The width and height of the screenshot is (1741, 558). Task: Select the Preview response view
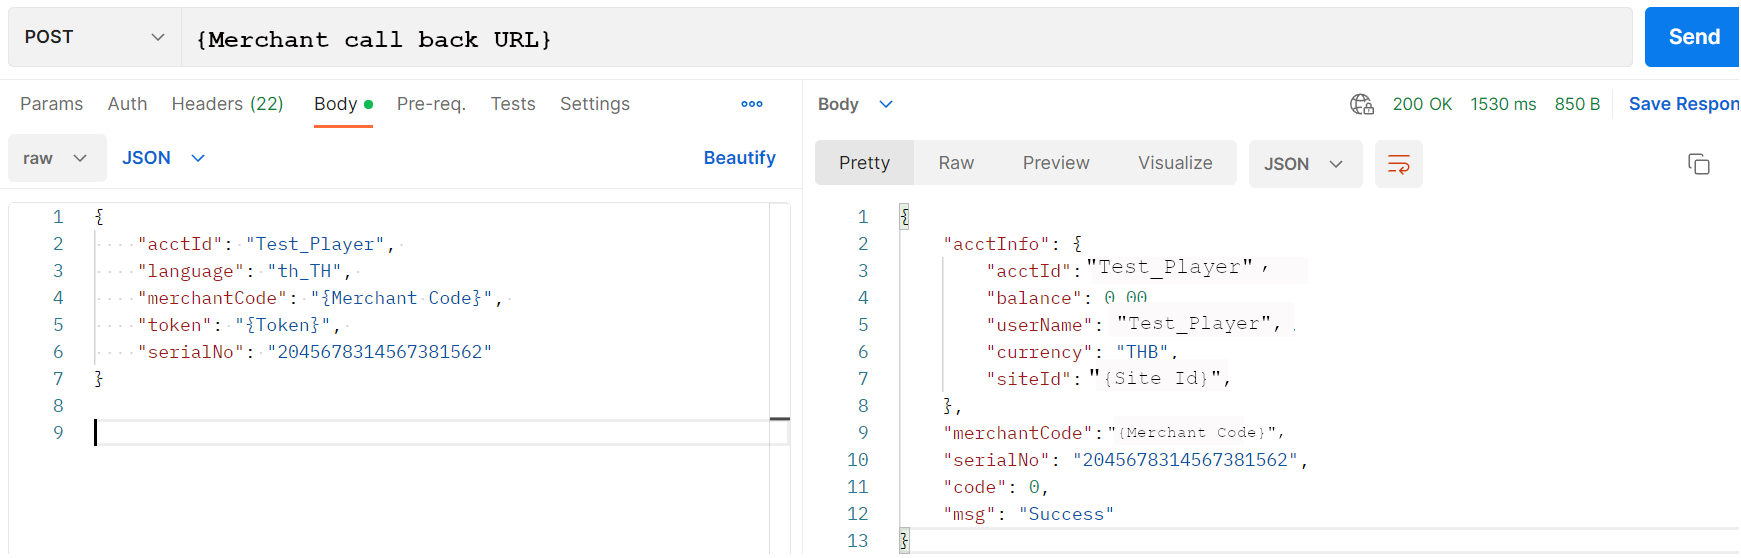pos(1055,163)
